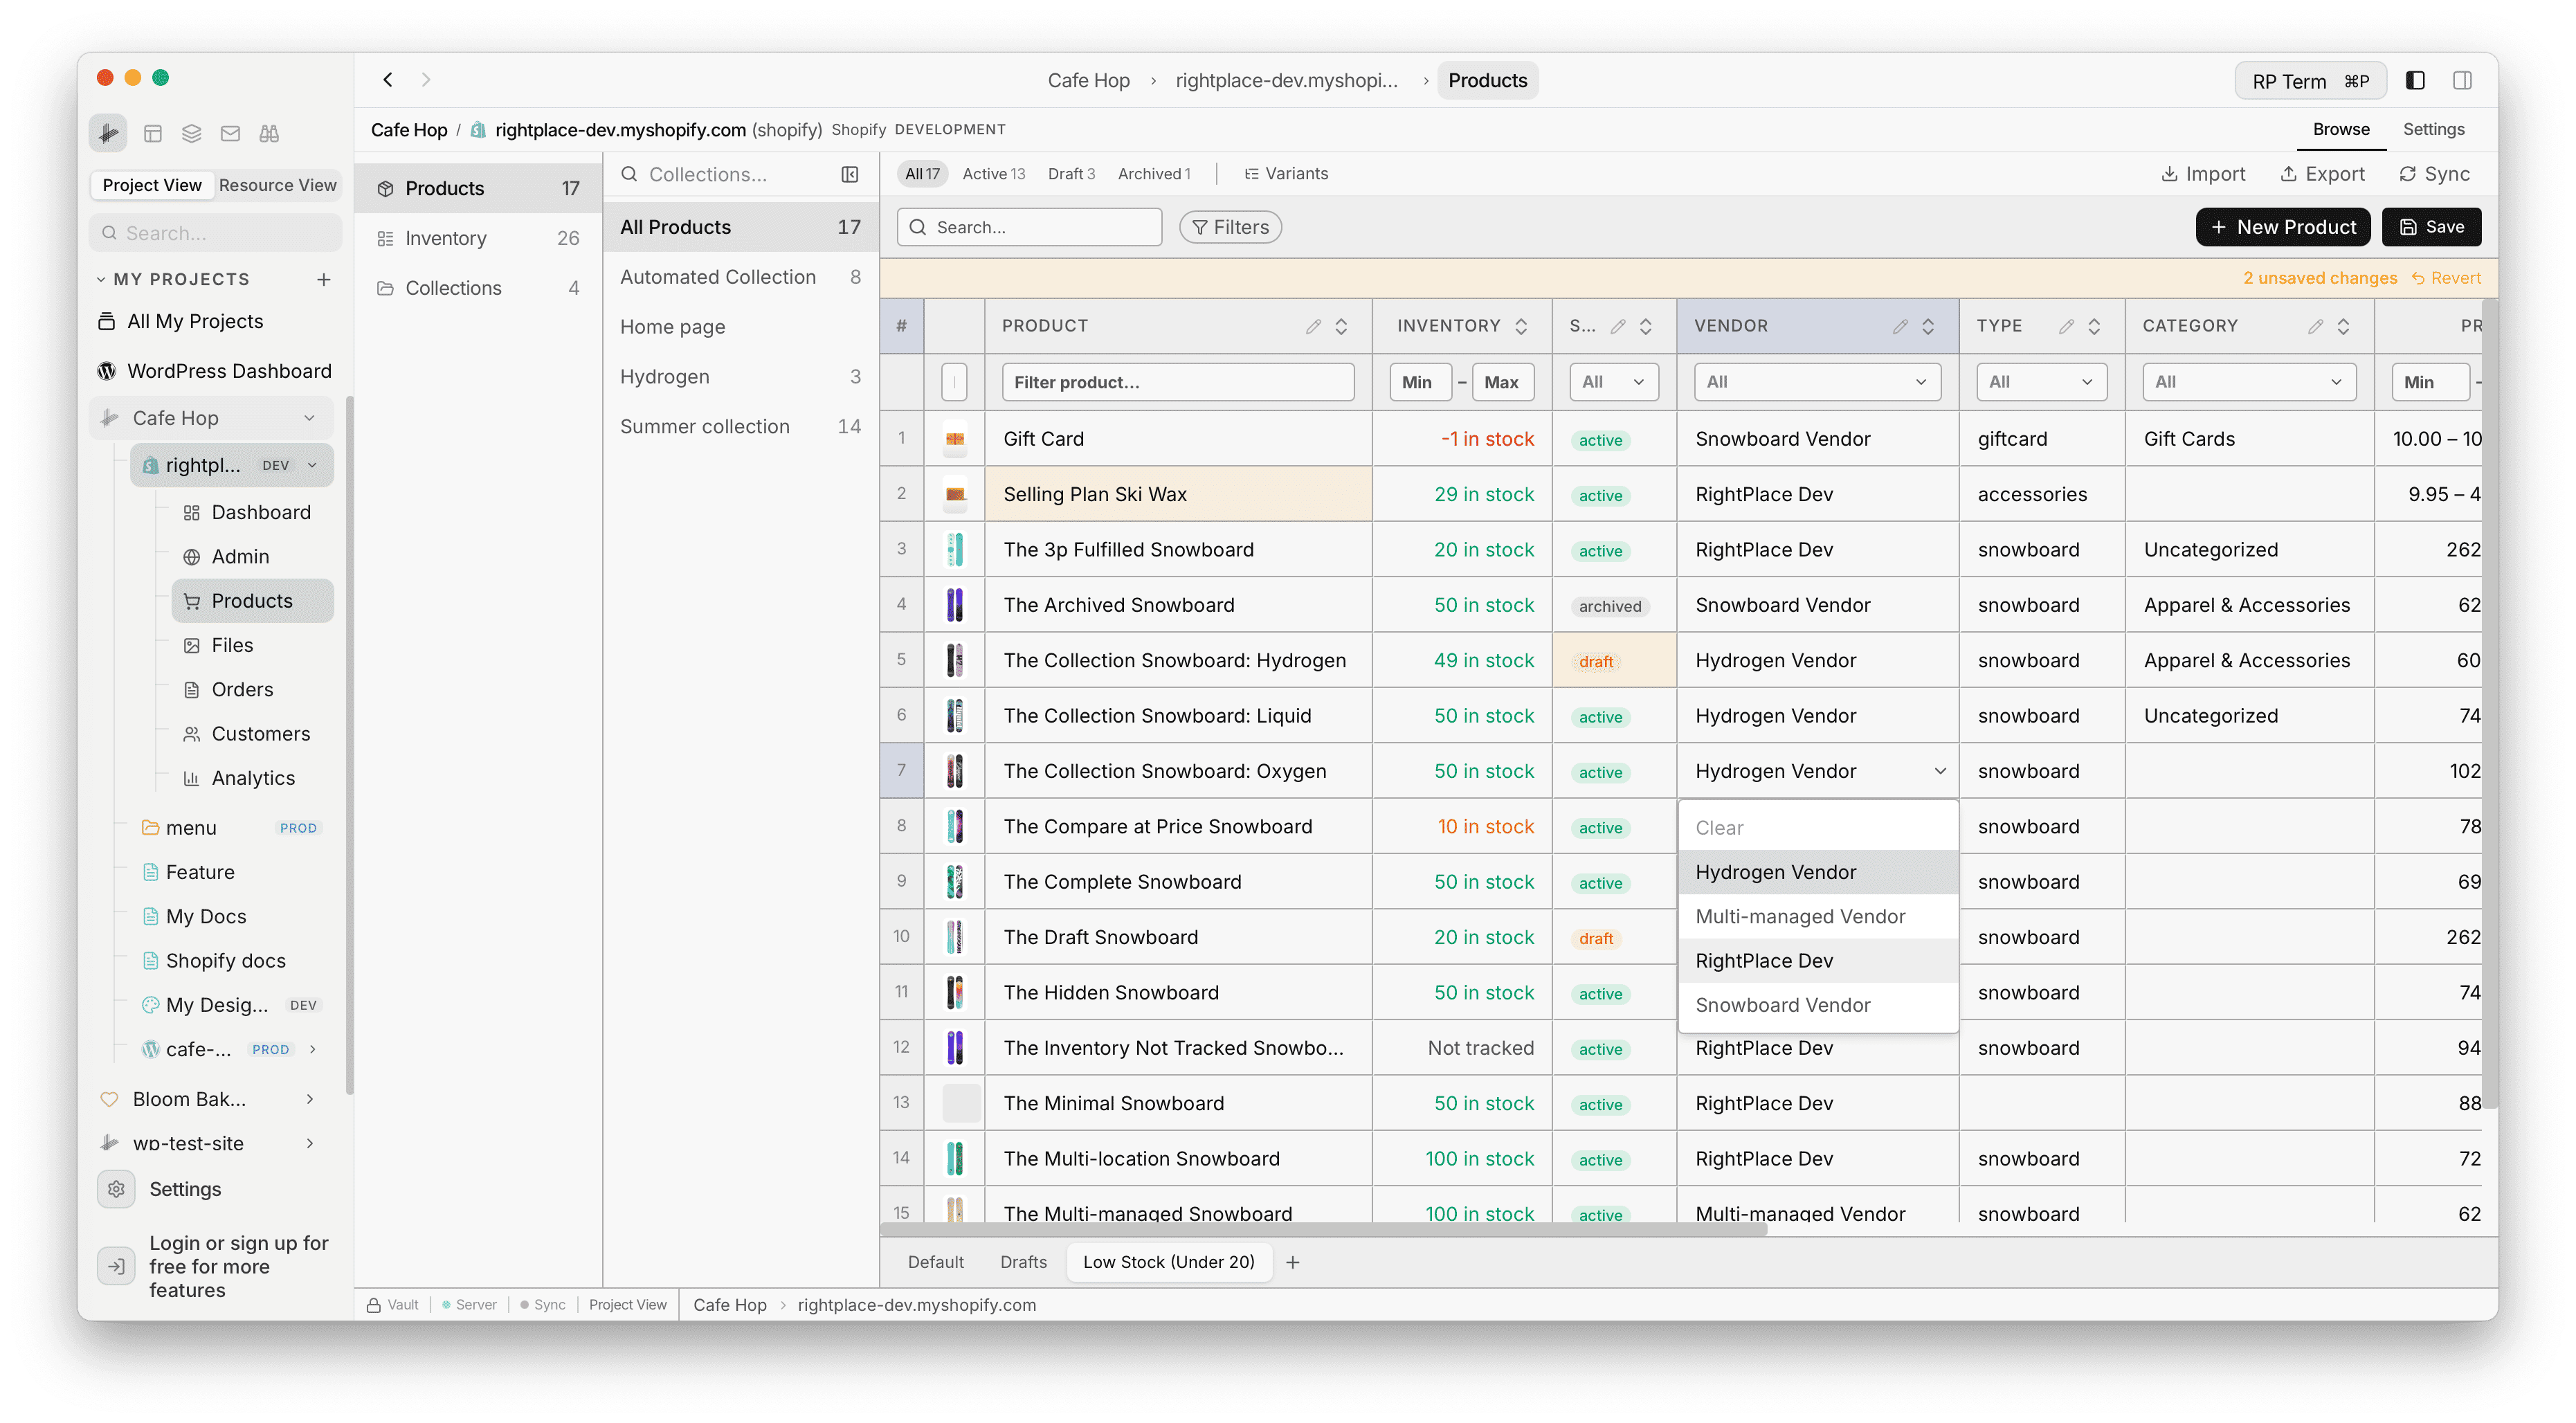Open the TYPE column filter dropdown showing All

coord(2041,381)
